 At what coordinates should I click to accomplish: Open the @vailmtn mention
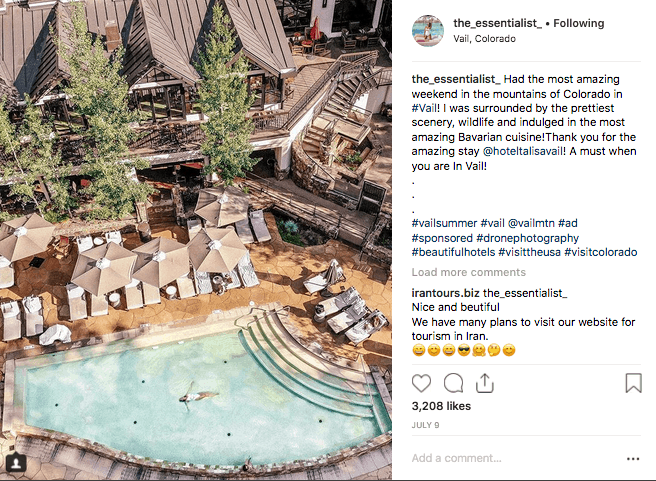click(531, 223)
